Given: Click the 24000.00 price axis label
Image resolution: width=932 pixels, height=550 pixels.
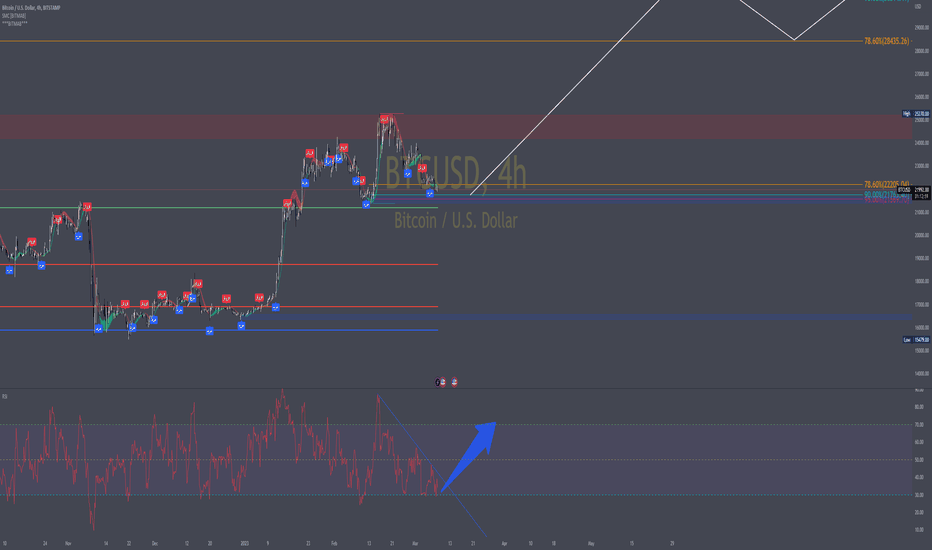Looking at the screenshot, I should pyautogui.click(x=922, y=143).
